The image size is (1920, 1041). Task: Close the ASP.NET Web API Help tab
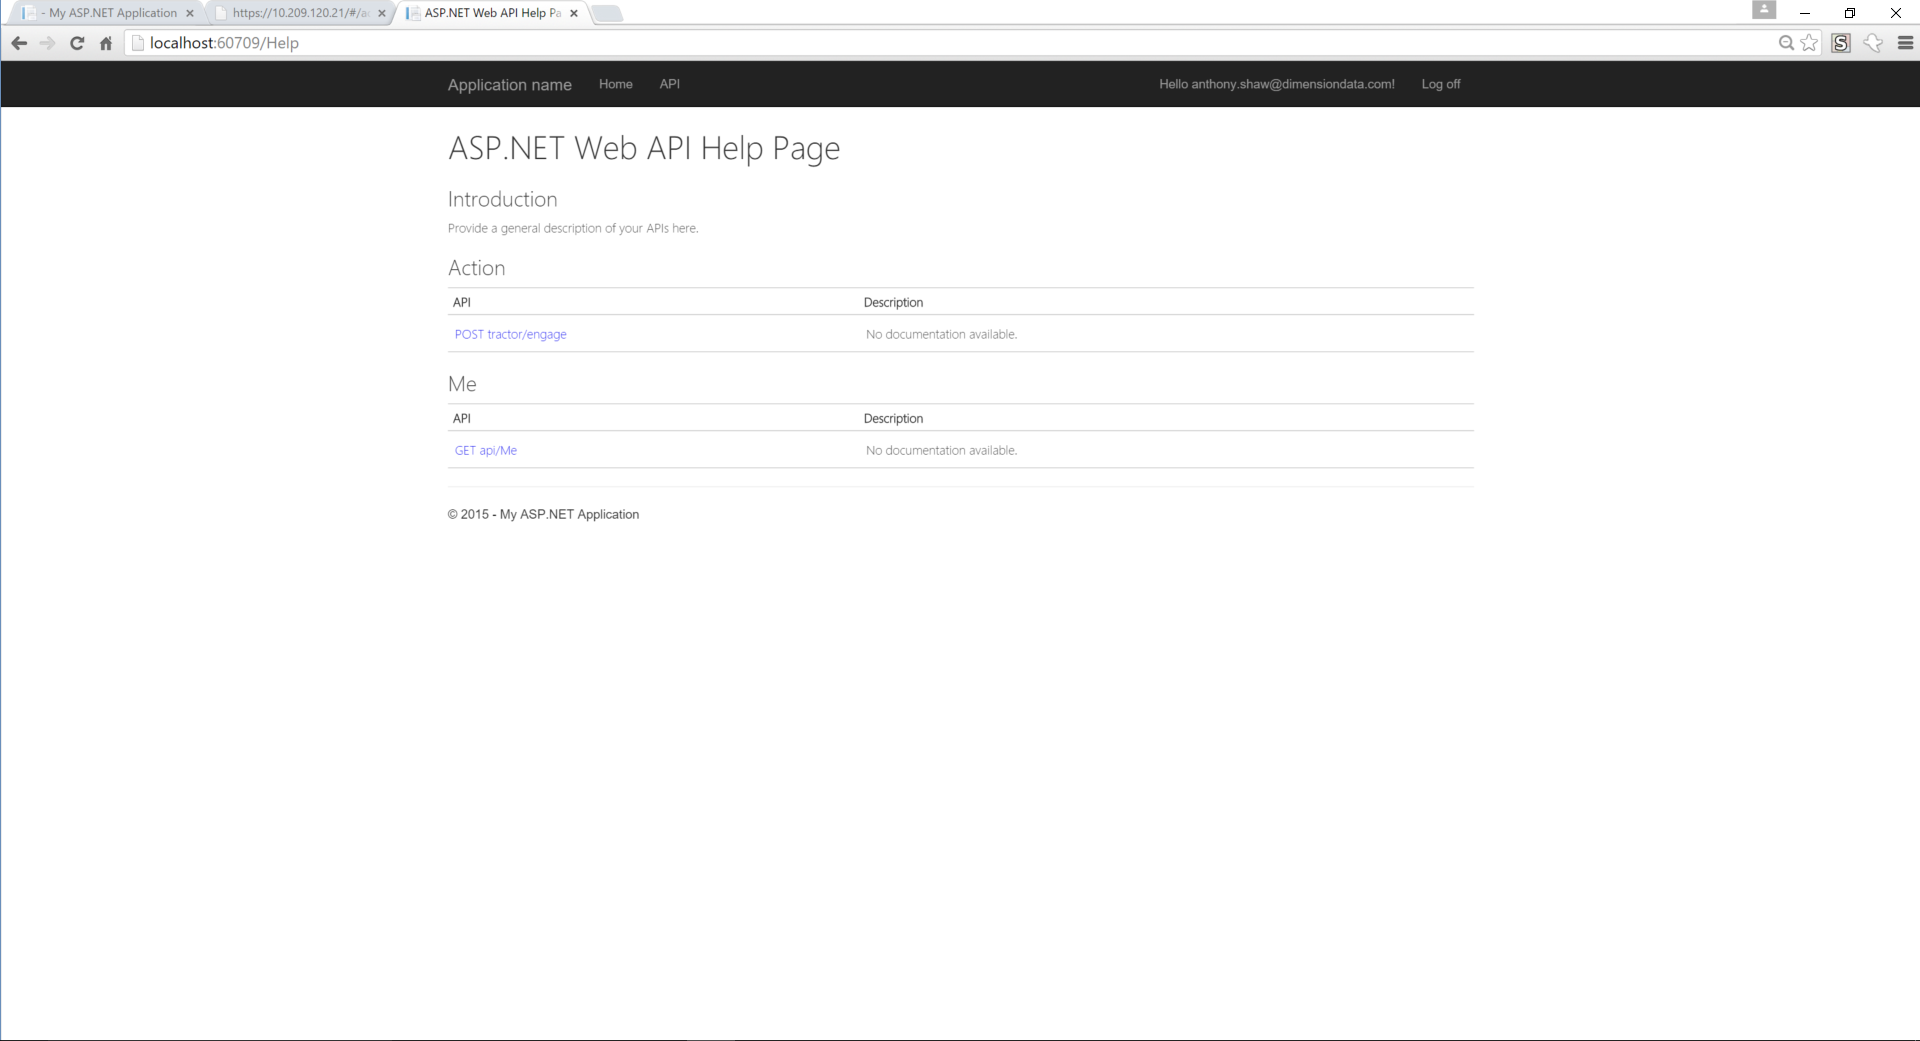coord(573,13)
